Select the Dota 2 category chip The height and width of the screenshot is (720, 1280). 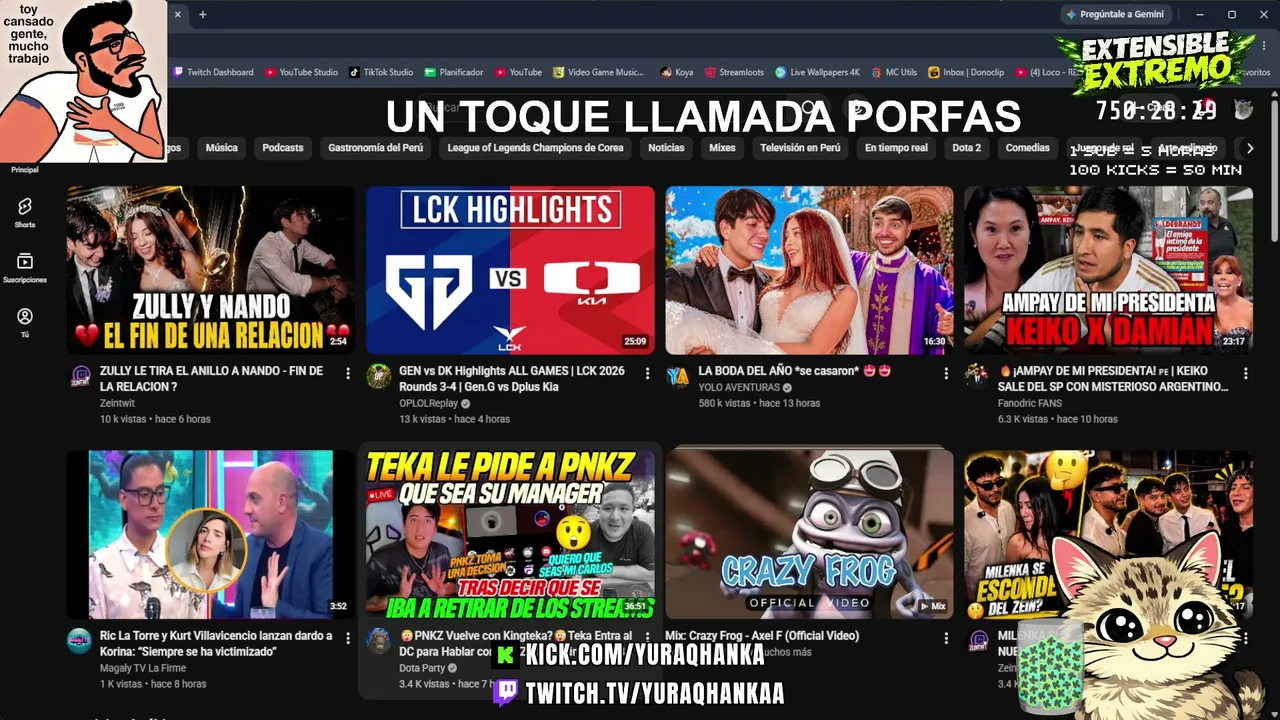(966, 148)
